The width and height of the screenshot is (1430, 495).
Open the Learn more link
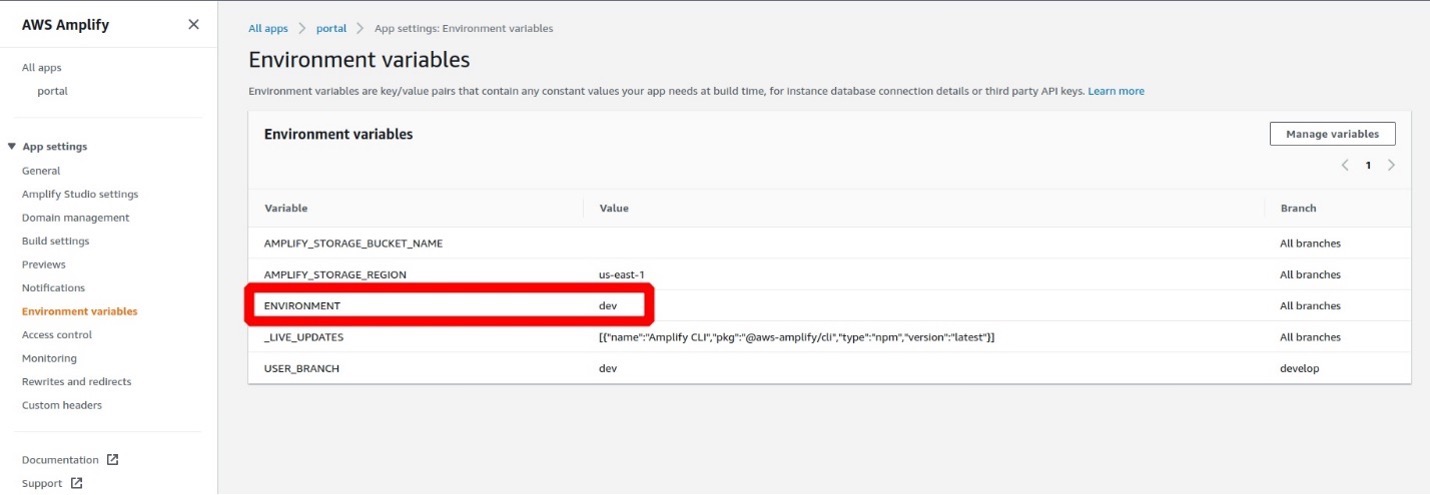click(1116, 91)
